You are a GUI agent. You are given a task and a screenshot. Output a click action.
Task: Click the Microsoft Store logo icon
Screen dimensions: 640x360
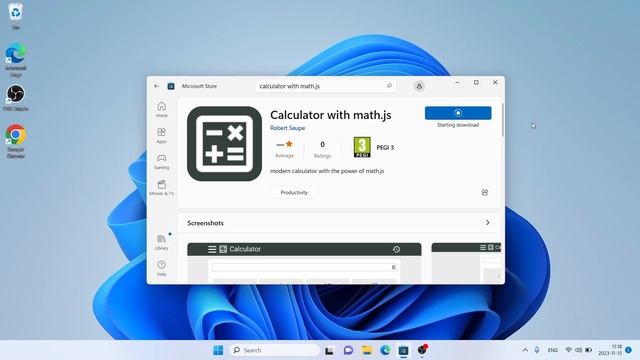click(x=171, y=86)
